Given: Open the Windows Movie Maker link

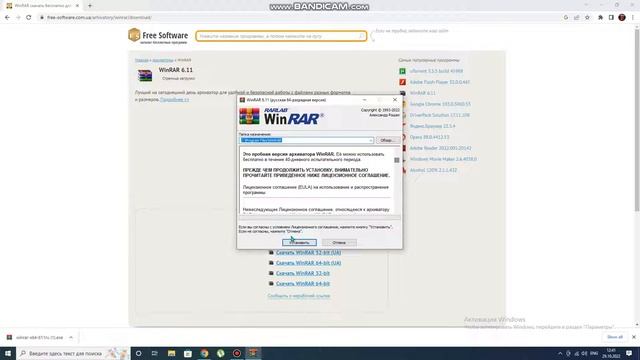Looking at the screenshot, I should point(443,159).
